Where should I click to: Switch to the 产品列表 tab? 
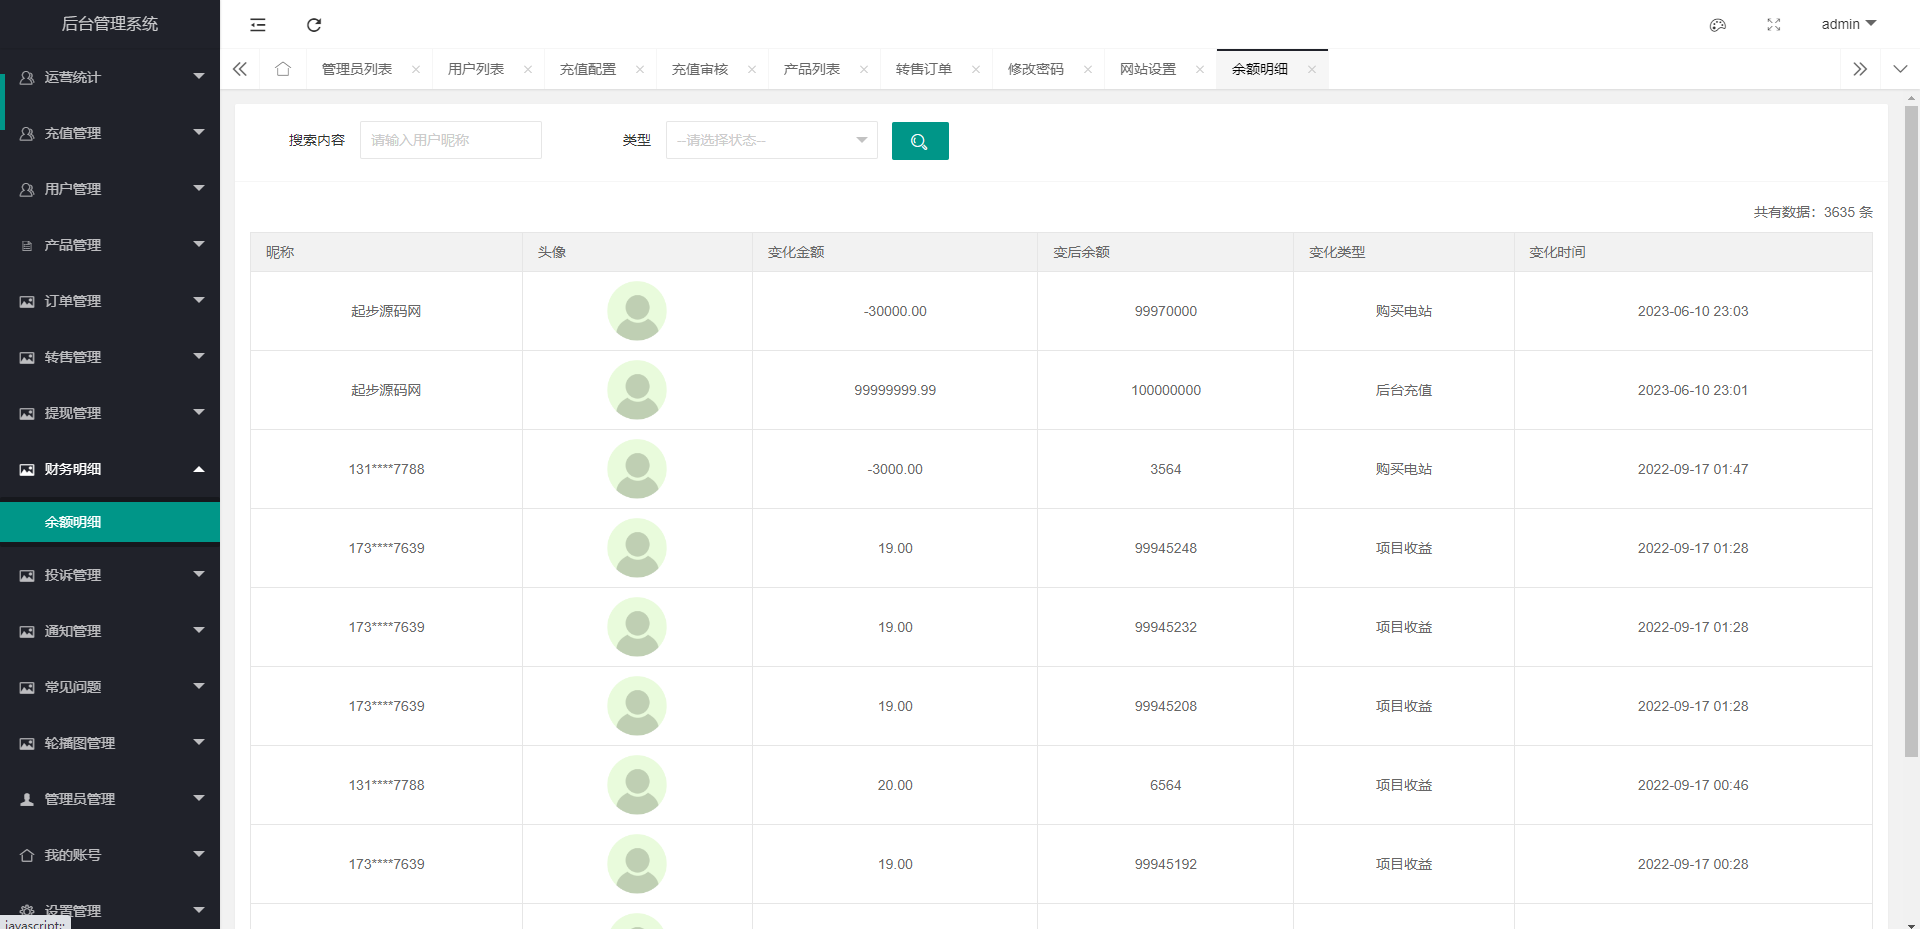[x=812, y=69]
